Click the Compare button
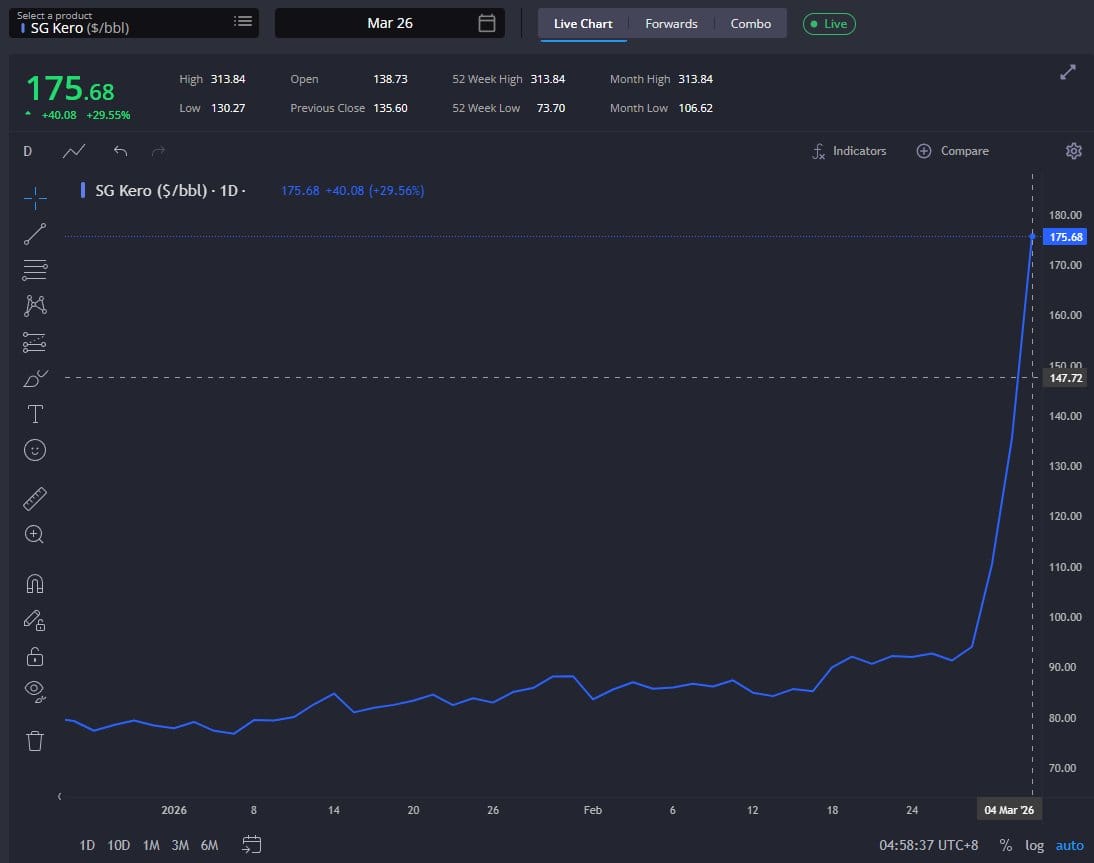Viewport: 1094px width, 863px height. 952,151
